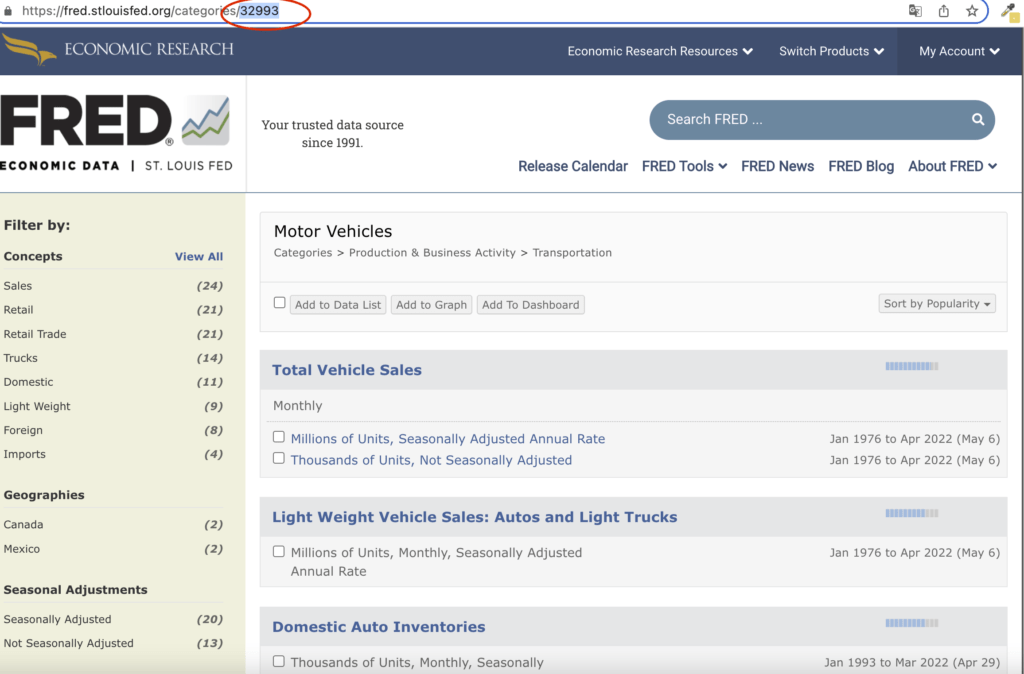Click Transportation breadcrumb

(x=572, y=253)
